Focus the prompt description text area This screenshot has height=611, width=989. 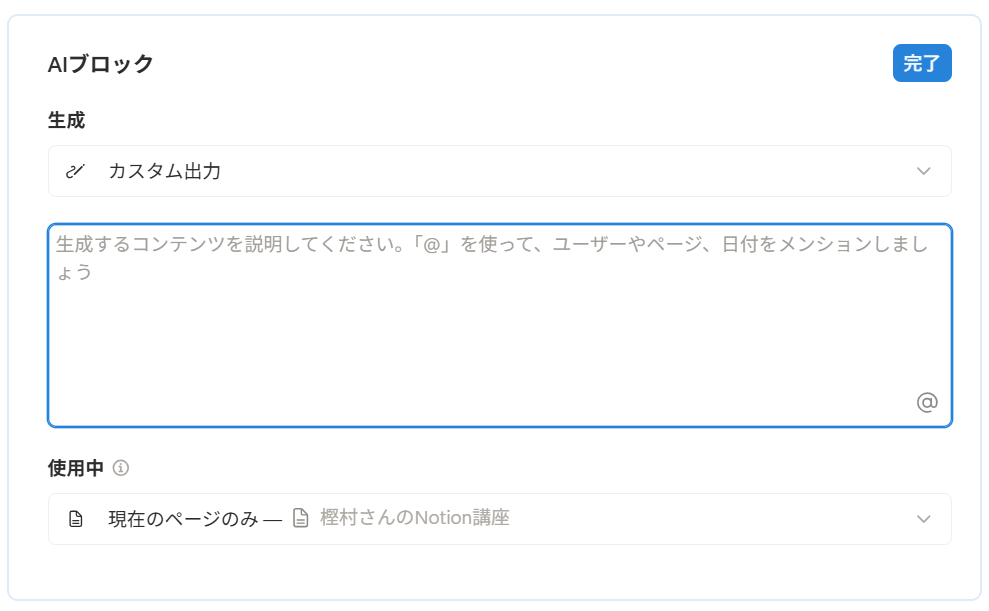coord(500,325)
